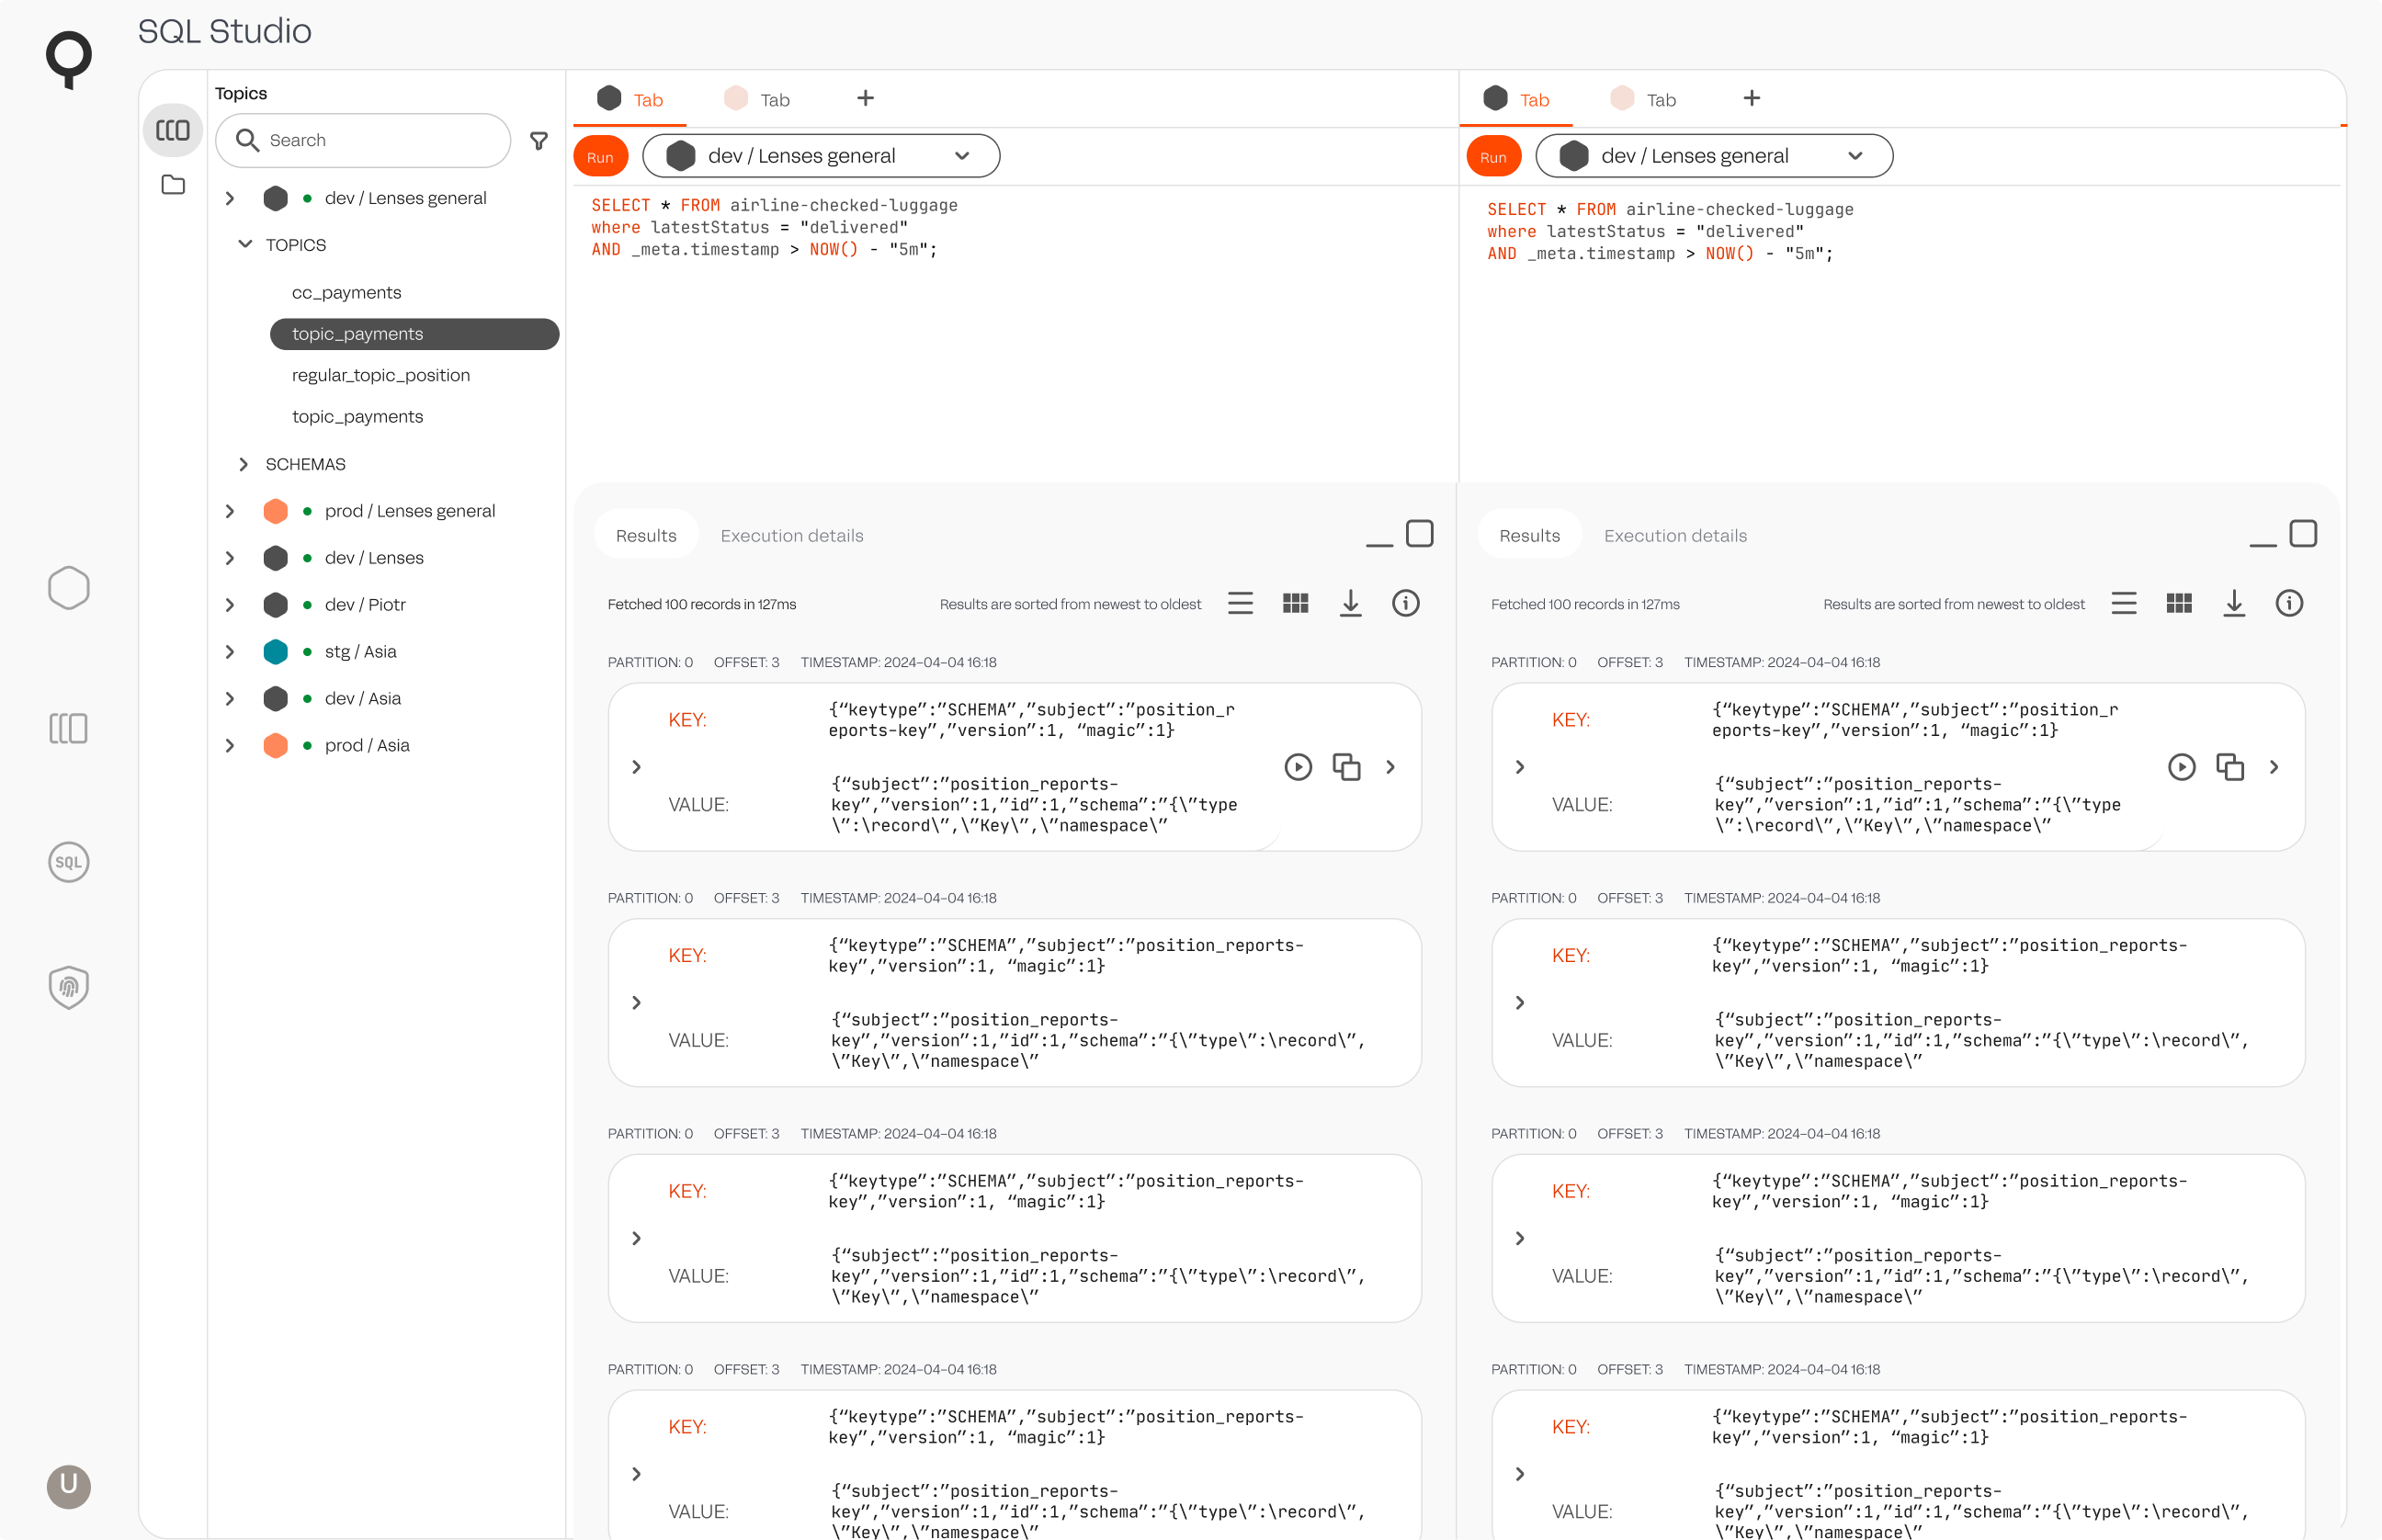This screenshot has width=2382, height=1540.
Task: Maximize the left results panel
Action: point(1419,533)
